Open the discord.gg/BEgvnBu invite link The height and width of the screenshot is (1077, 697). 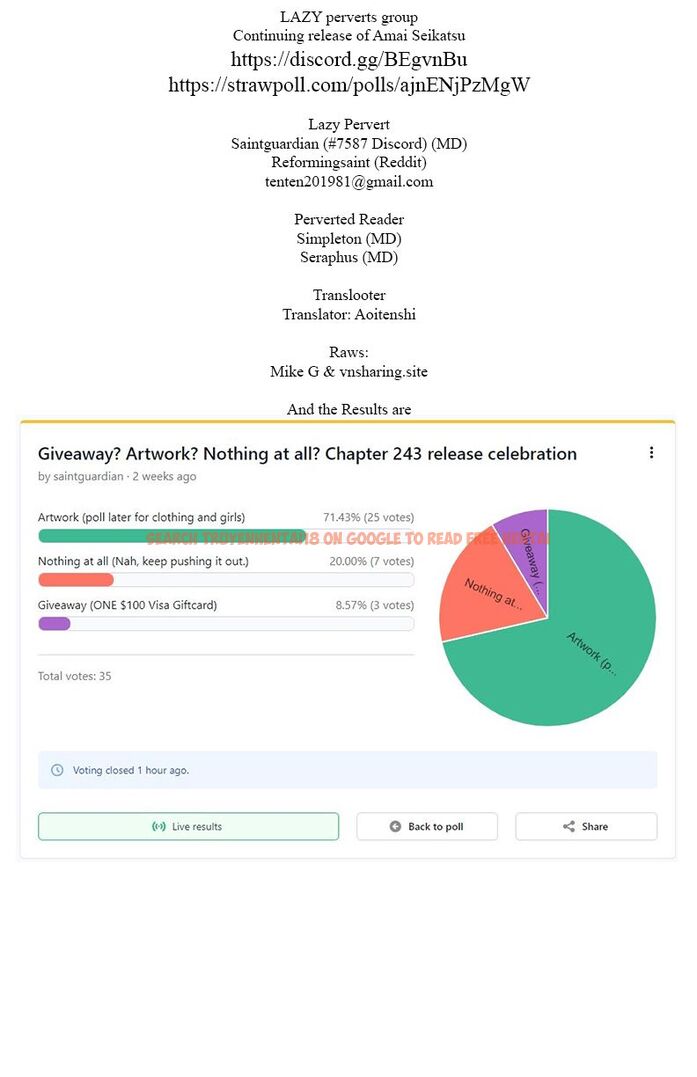tap(348, 59)
